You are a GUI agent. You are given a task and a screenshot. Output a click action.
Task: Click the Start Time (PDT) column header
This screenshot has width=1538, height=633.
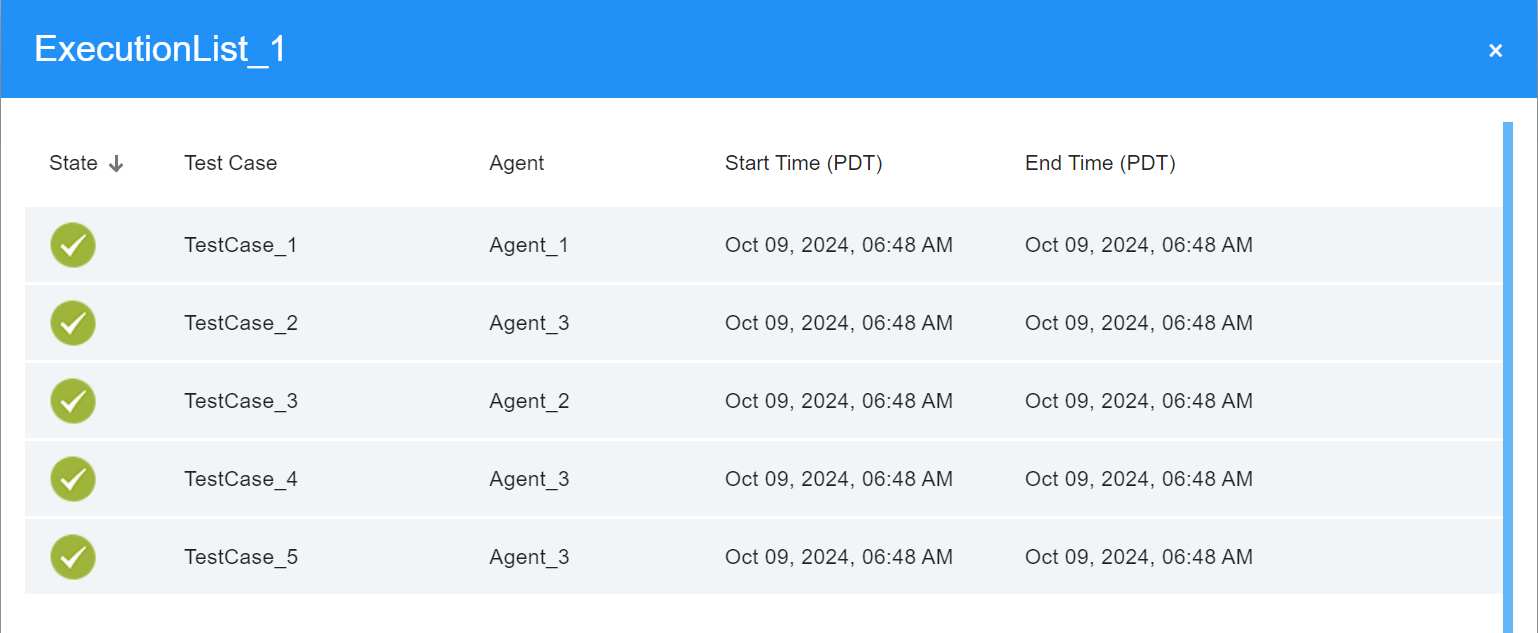tap(803, 163)
